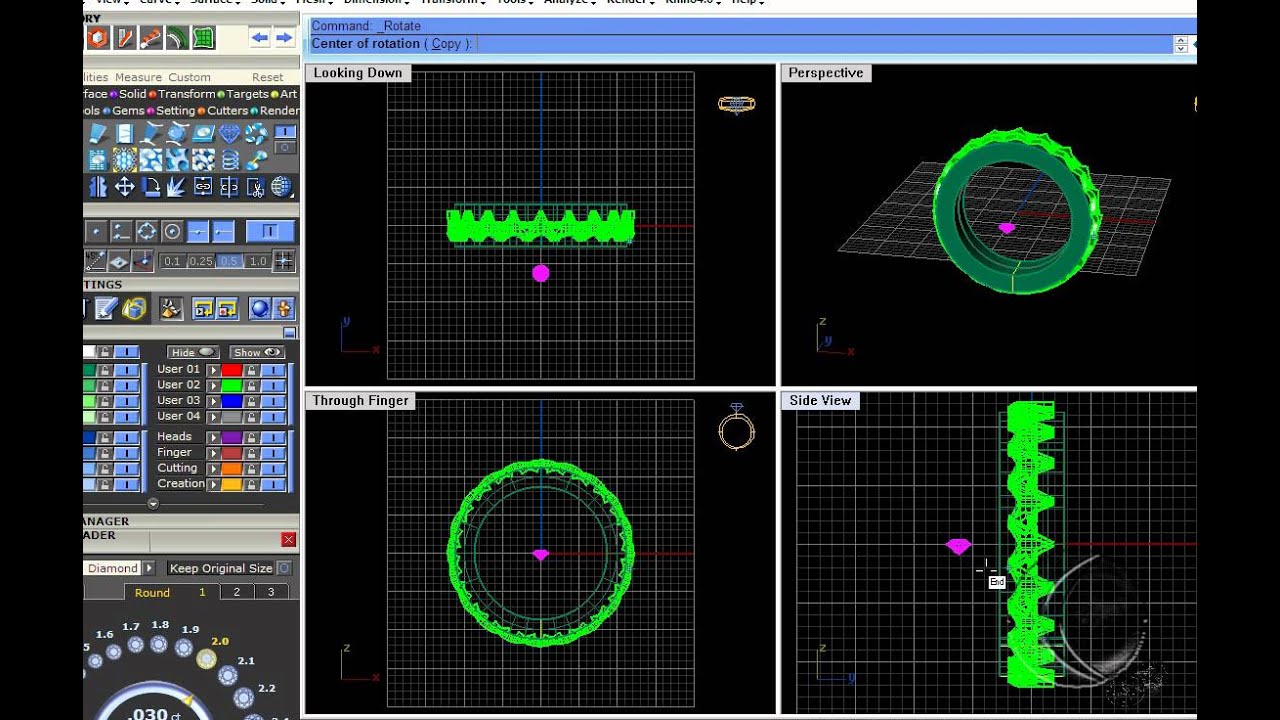Screen dimensions: 1280x720
Task: Toggle the quadrant circle osnap icon
Action: tap(146, 231)
